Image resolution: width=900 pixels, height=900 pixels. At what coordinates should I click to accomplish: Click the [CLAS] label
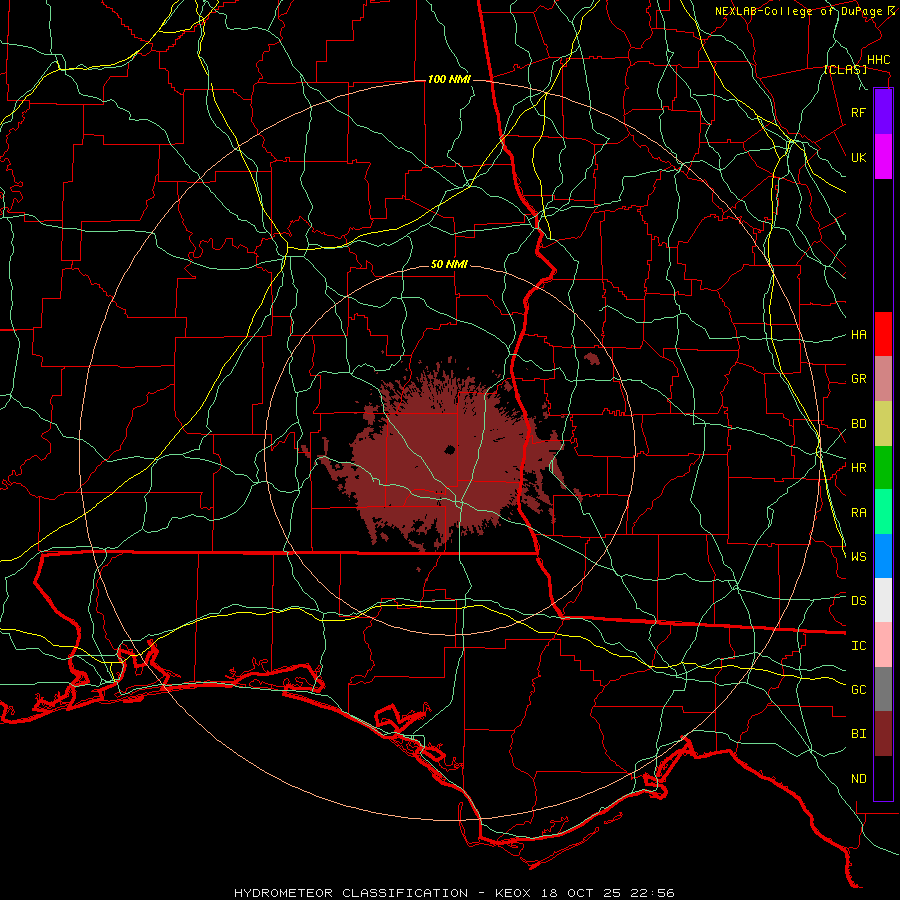click(845, 69)
